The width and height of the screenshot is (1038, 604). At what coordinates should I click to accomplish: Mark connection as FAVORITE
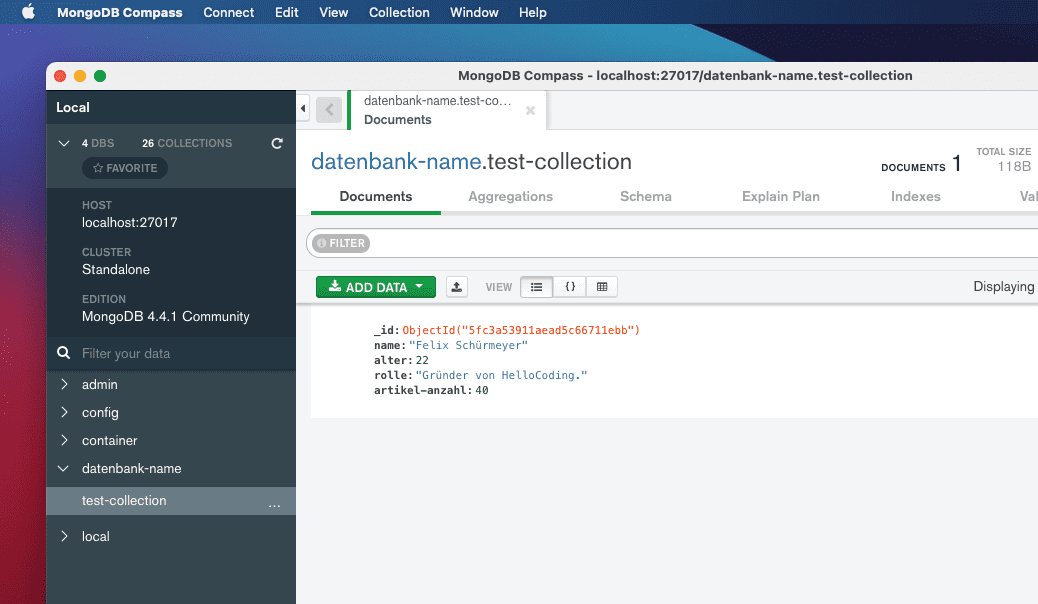coord(125,168)
